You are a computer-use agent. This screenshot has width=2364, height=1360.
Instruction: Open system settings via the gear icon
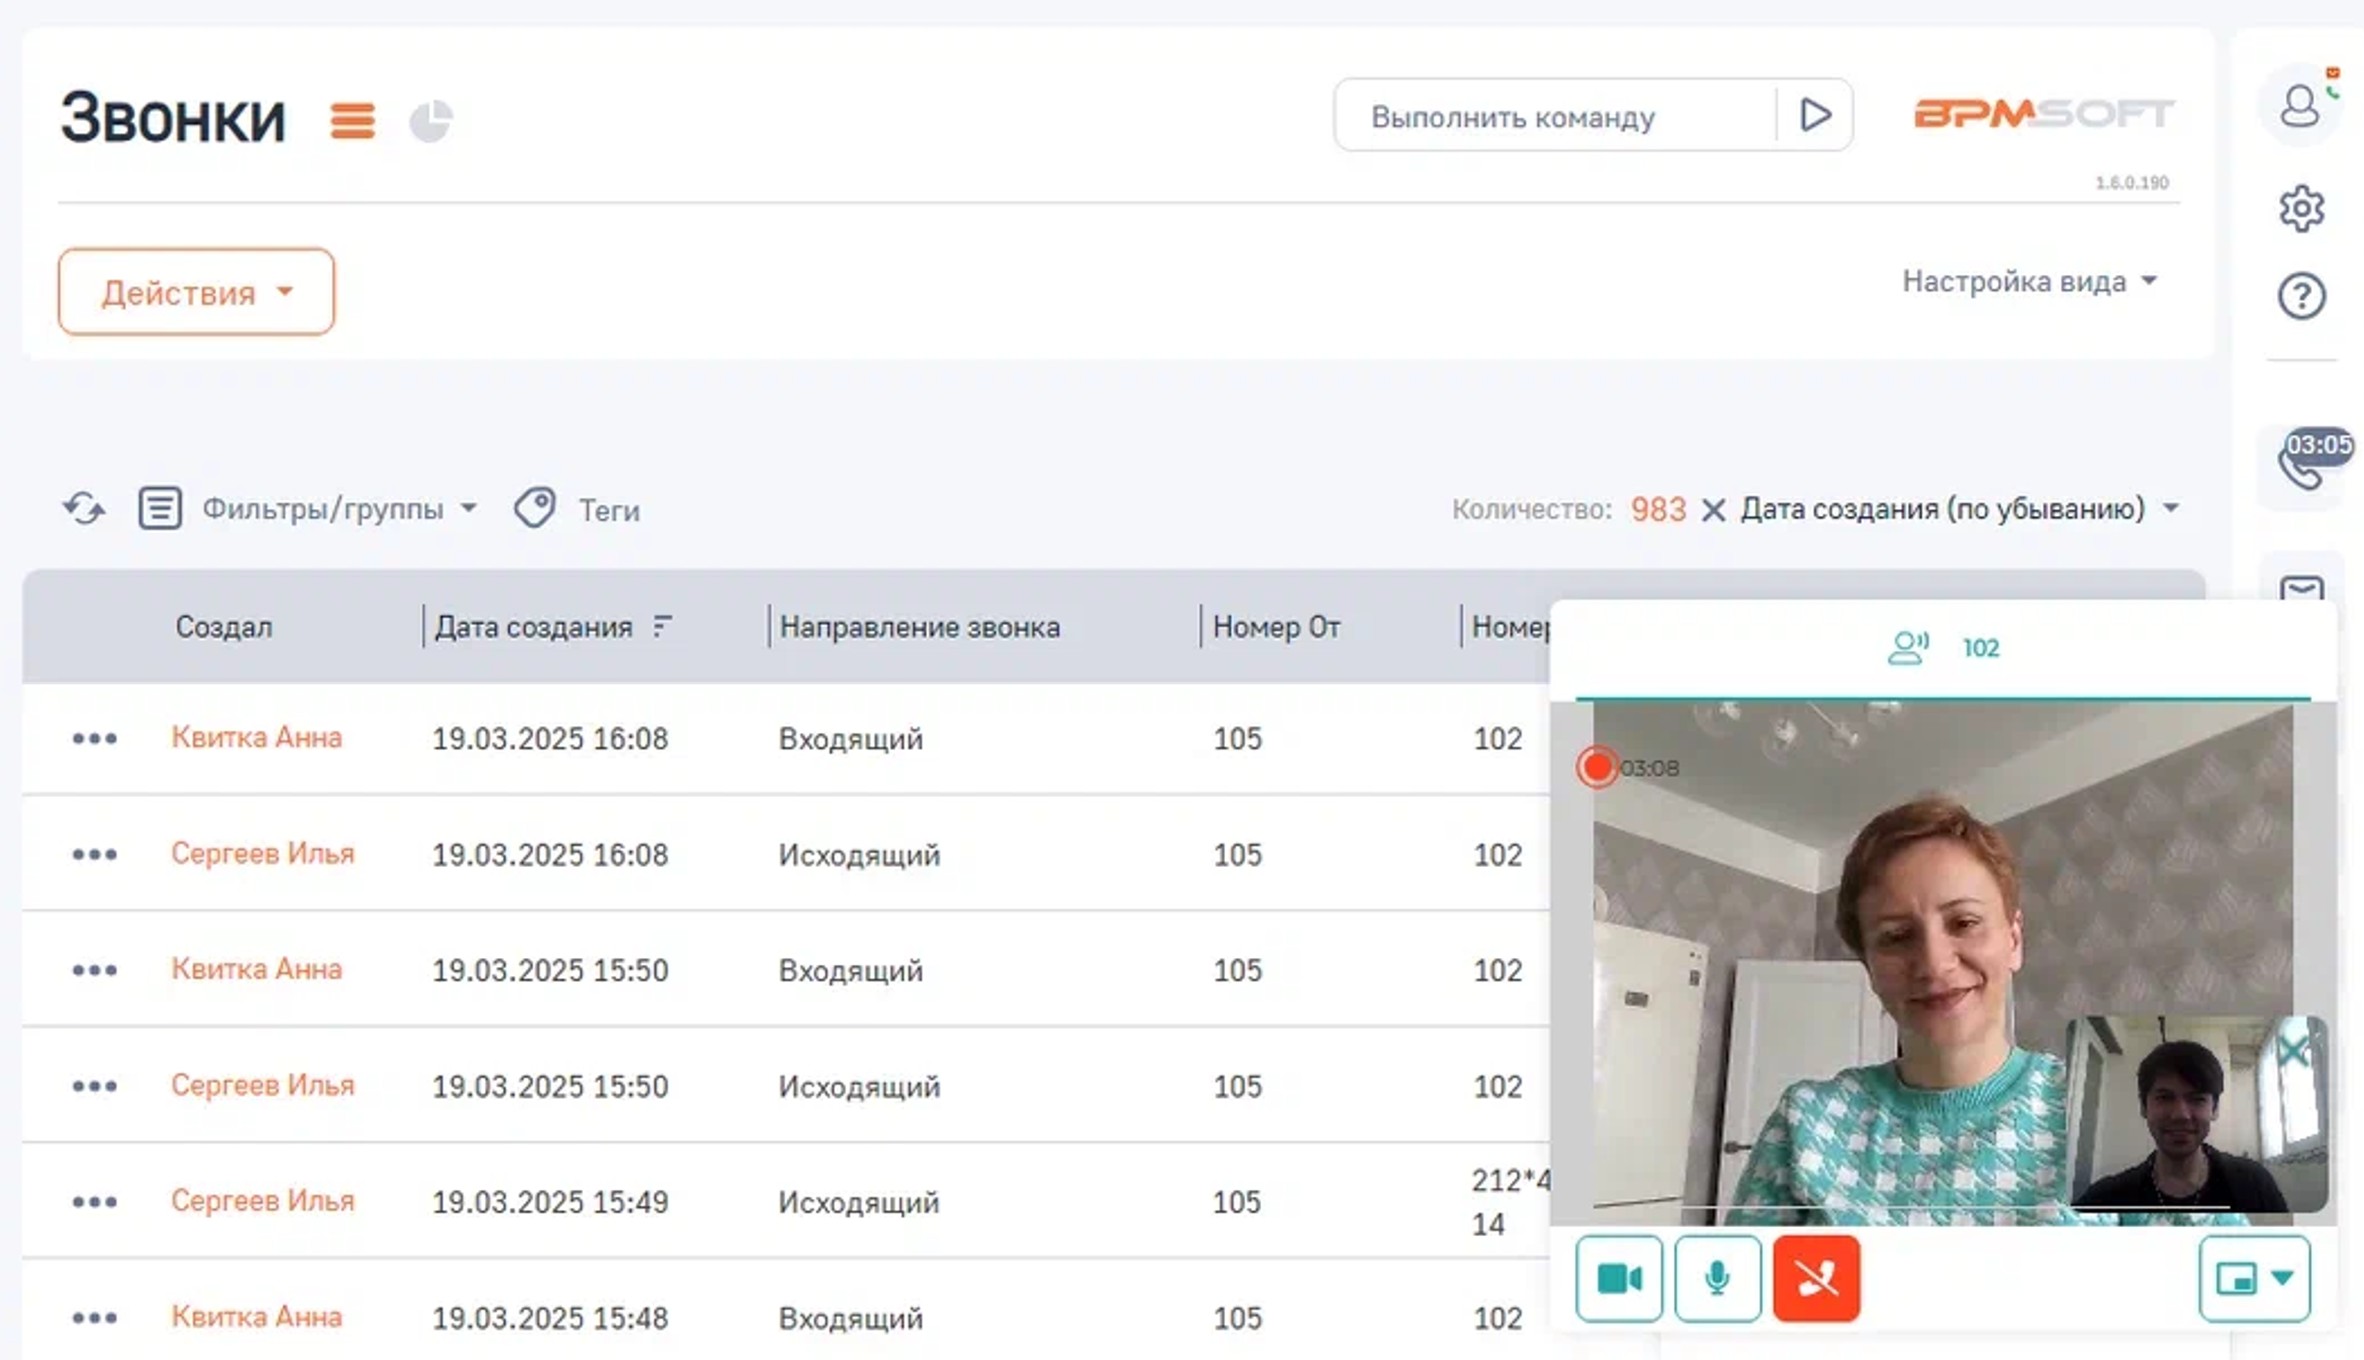[x=2302, y=207]
